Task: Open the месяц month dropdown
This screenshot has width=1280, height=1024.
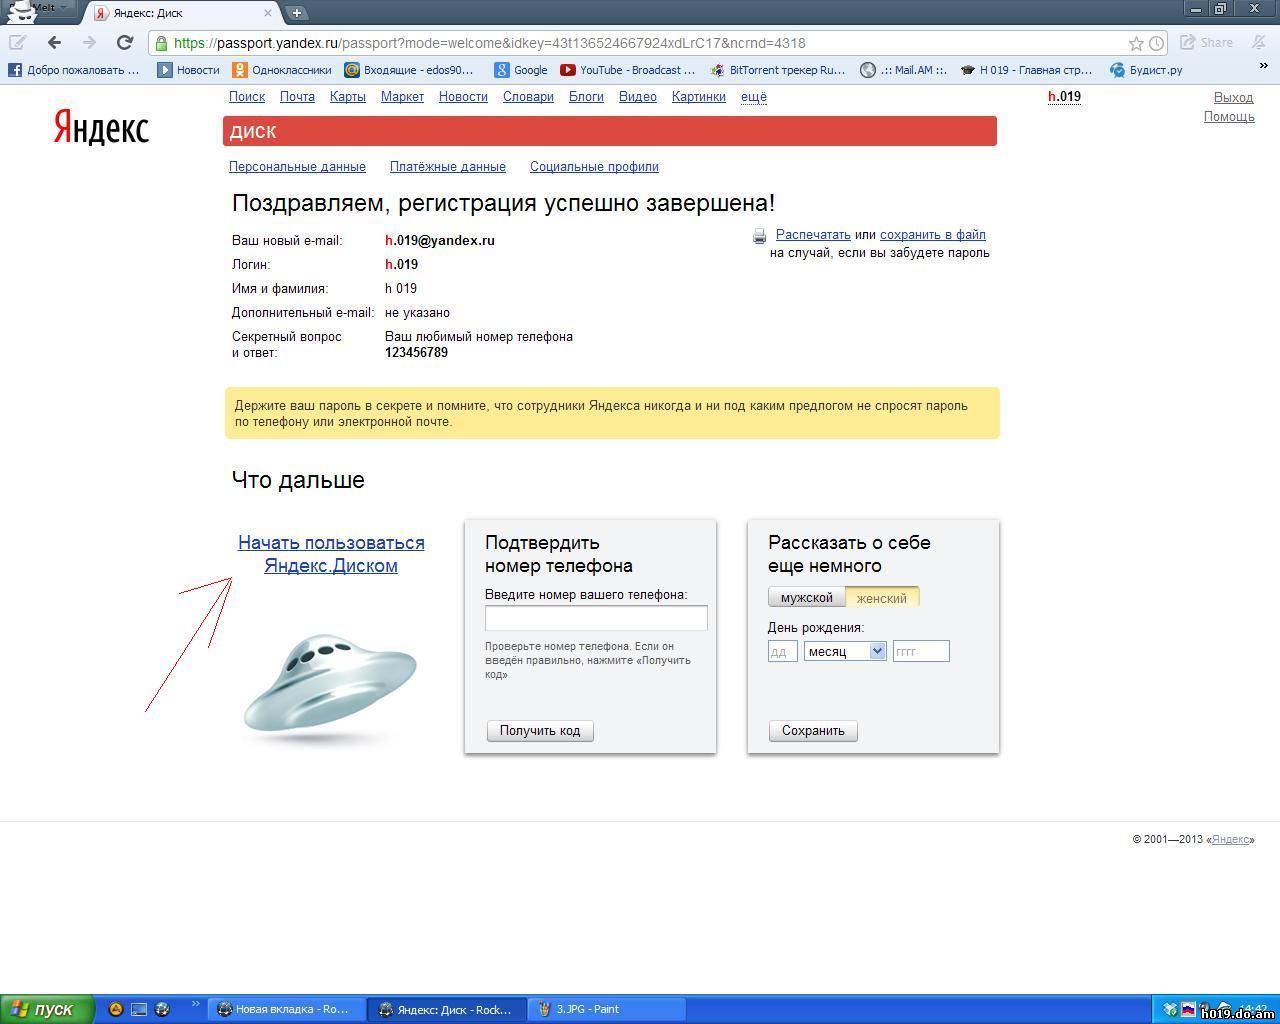Action: point(845,651)
